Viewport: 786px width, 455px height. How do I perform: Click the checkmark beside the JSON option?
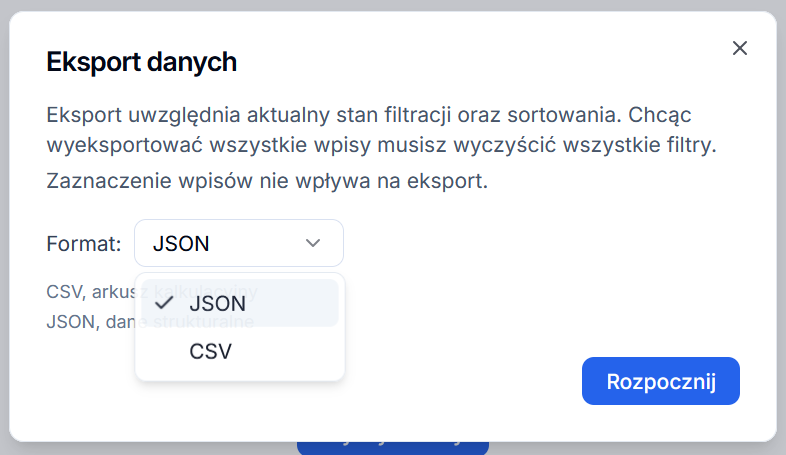pos(166,303)
